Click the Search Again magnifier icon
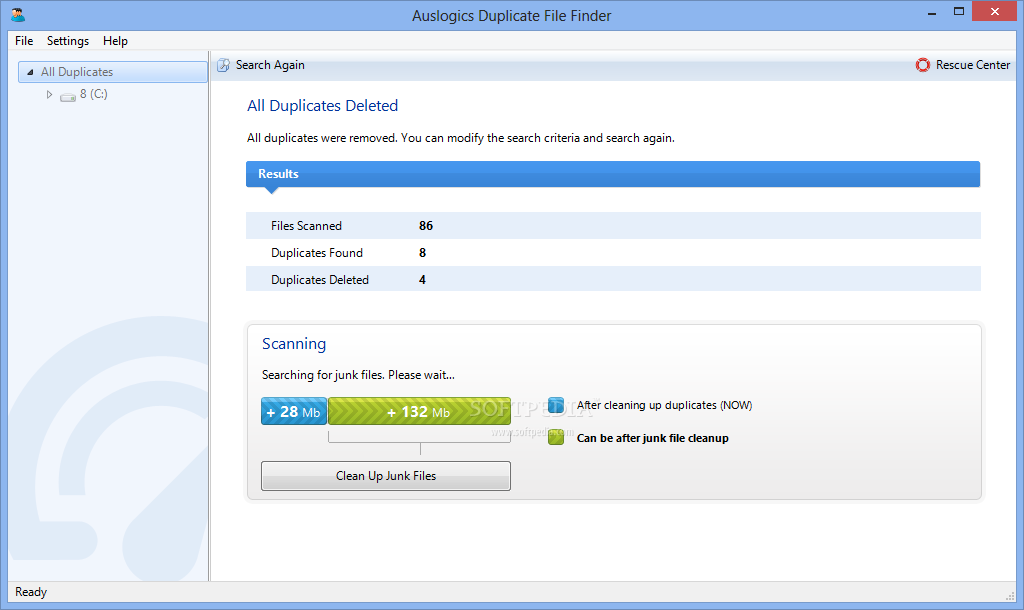The image size is (1024, 610). click(x=223, y=65)
